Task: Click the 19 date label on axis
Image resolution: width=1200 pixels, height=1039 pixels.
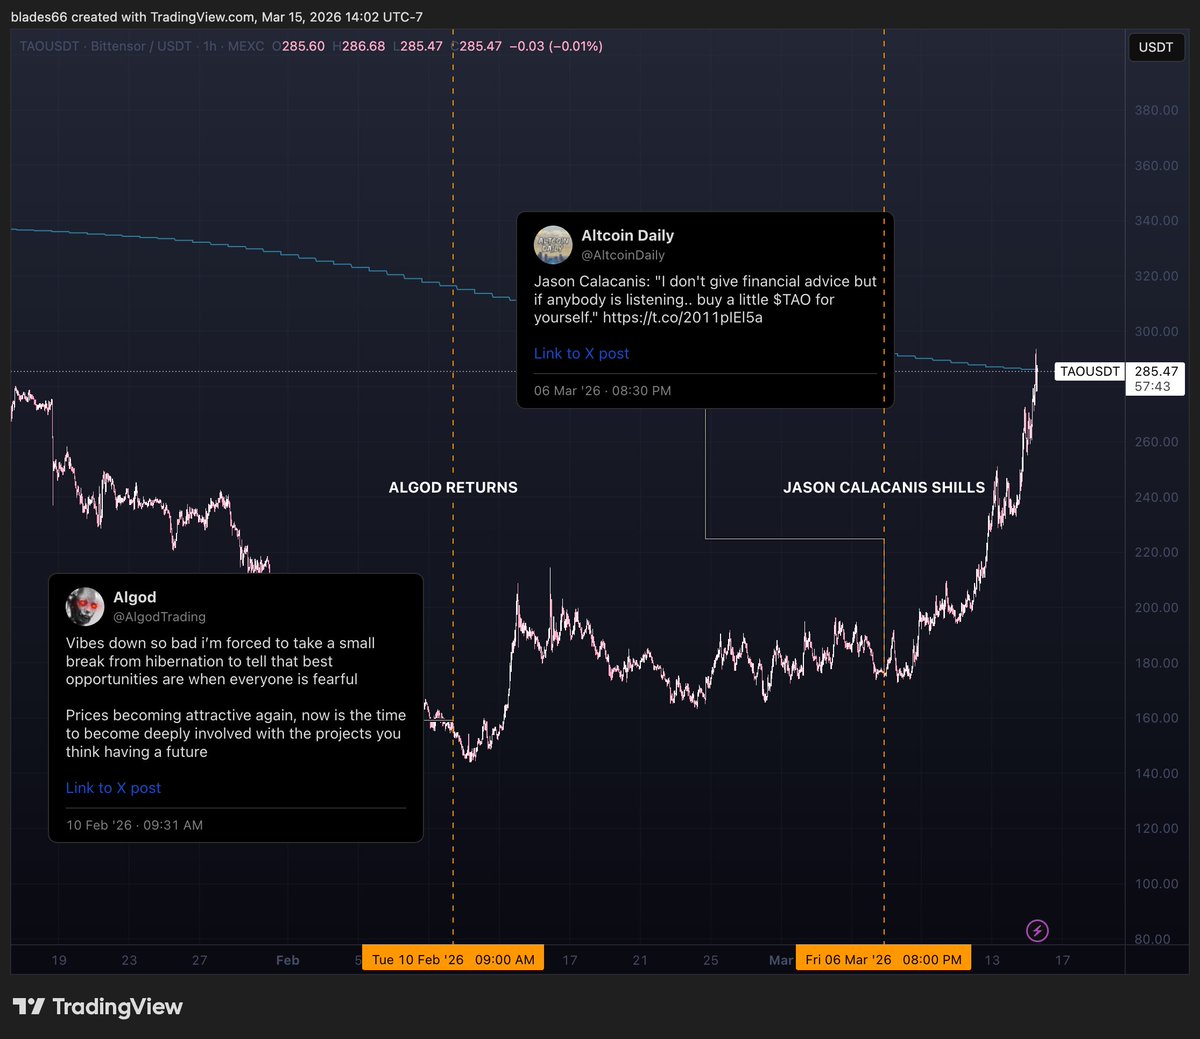Action: pos(59,960)
